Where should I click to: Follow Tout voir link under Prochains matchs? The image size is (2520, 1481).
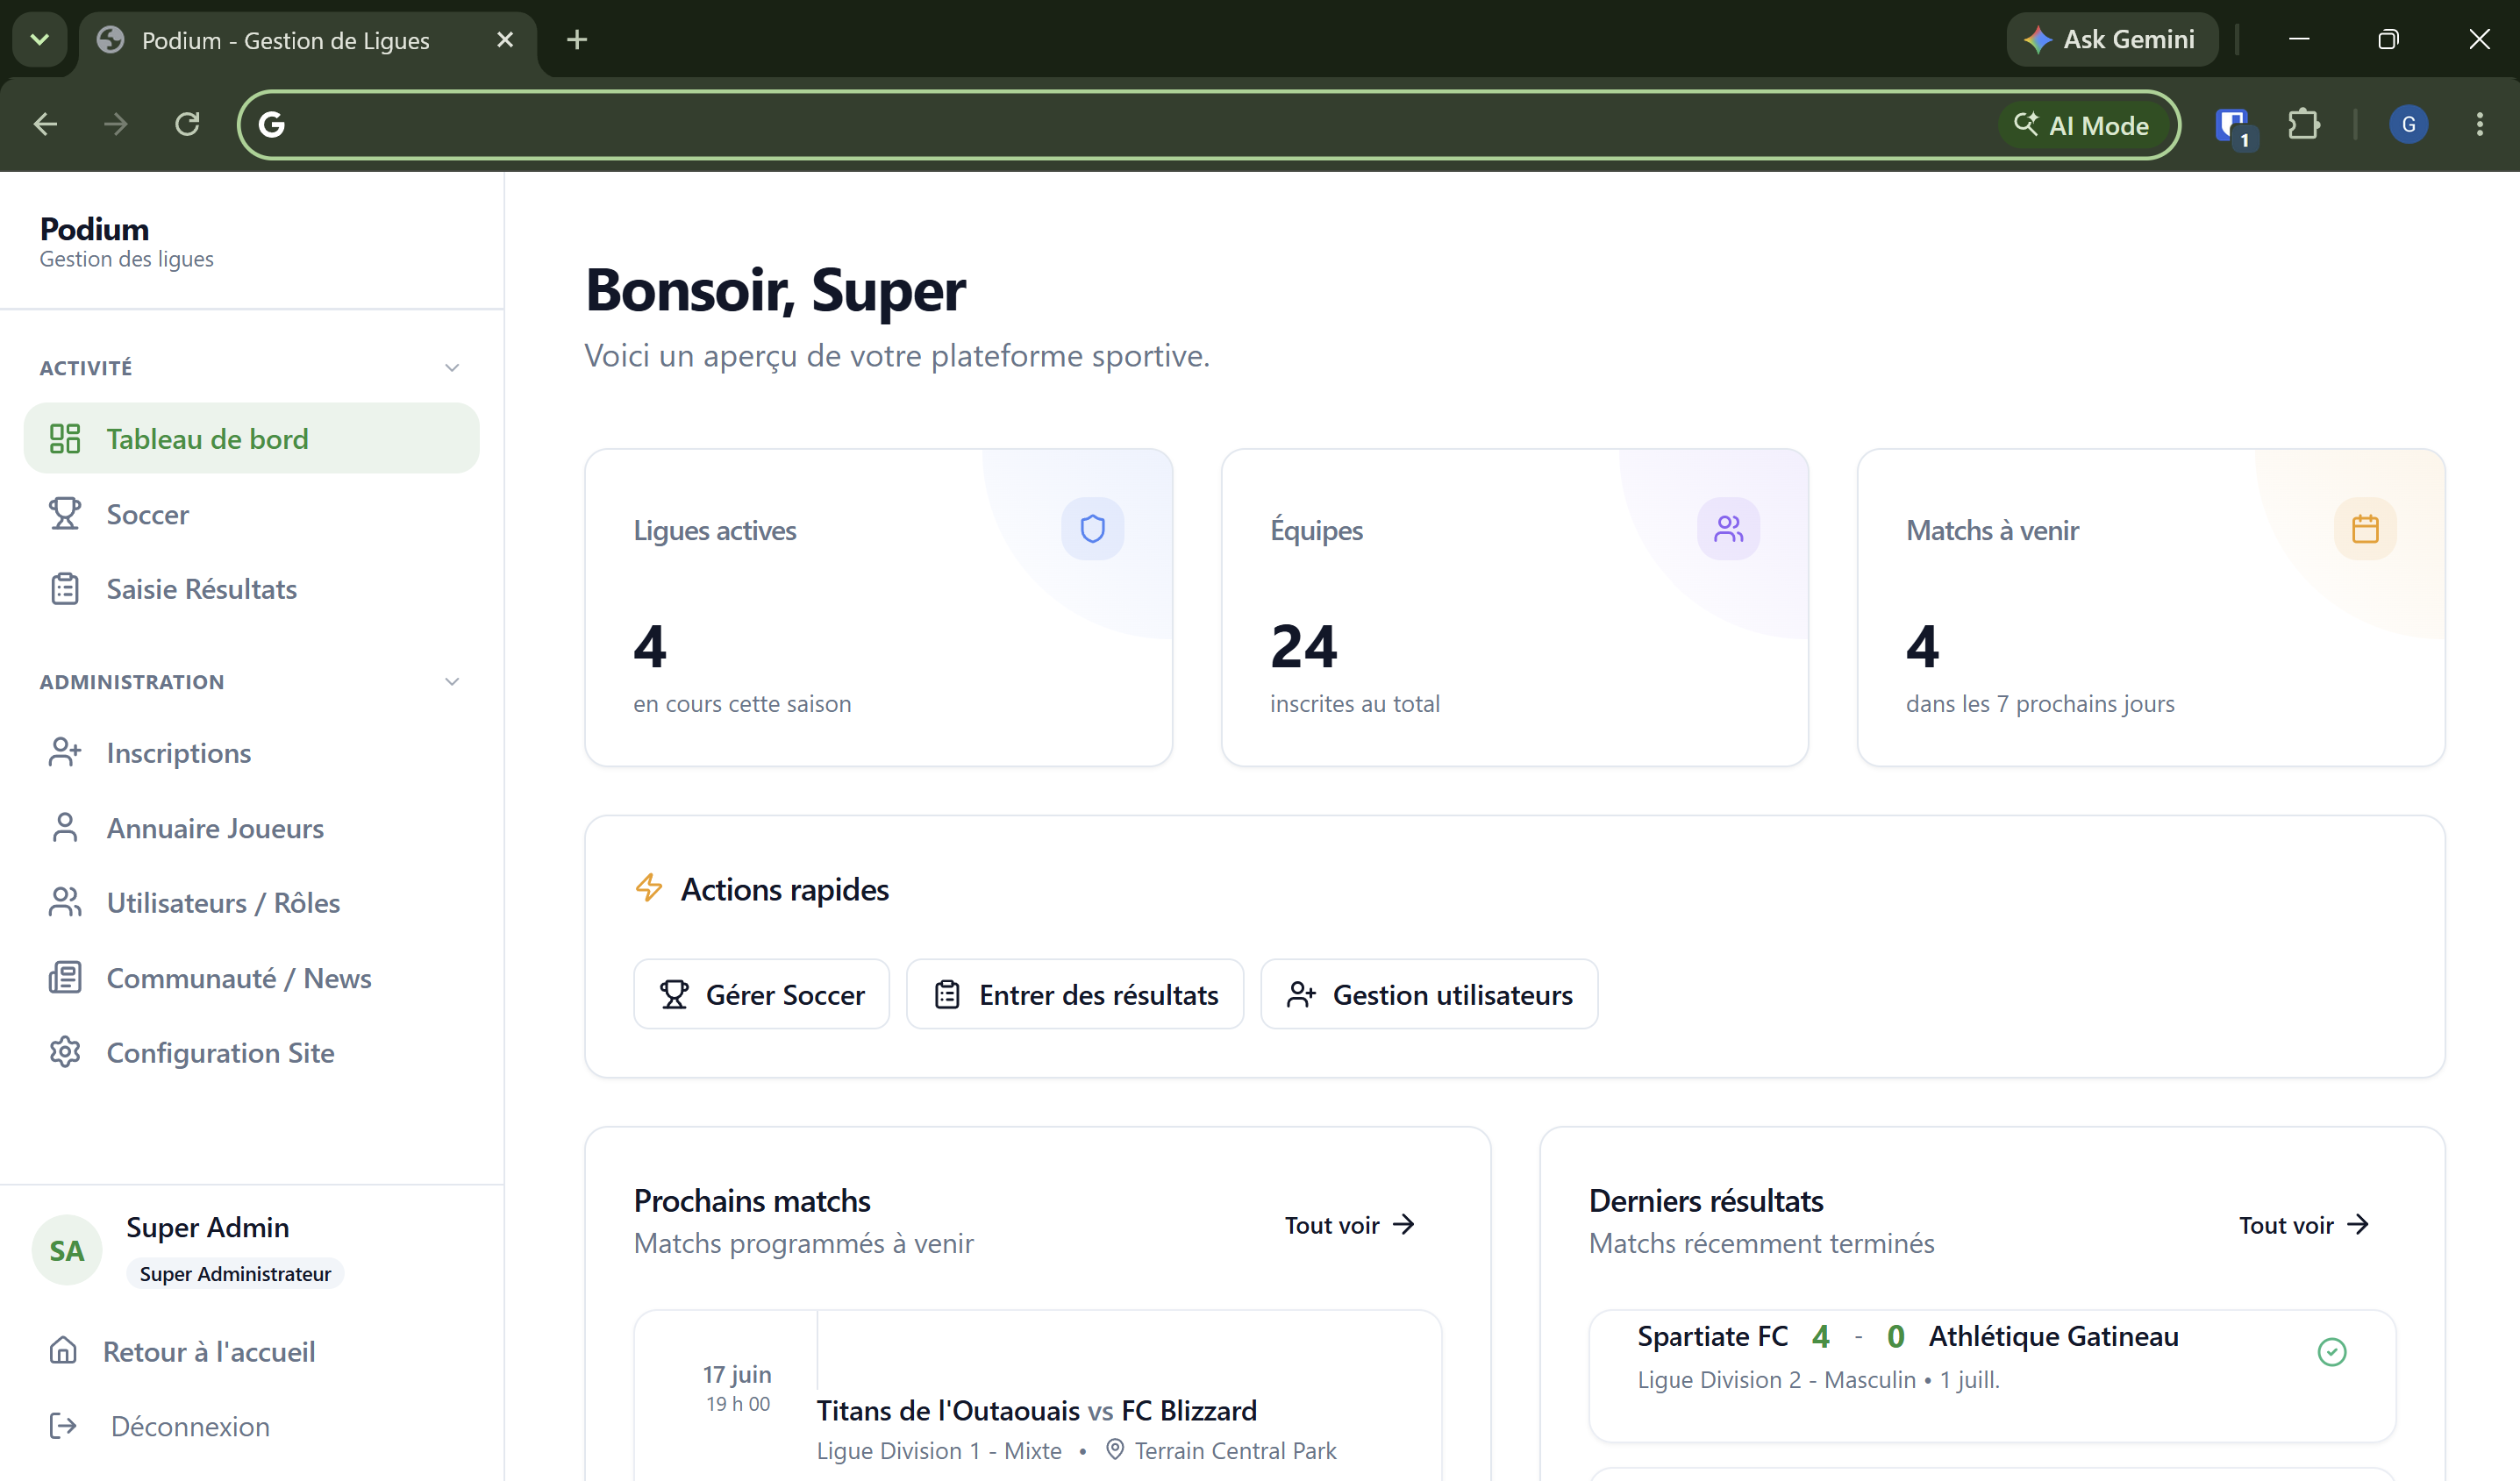coord(1349,1224)
